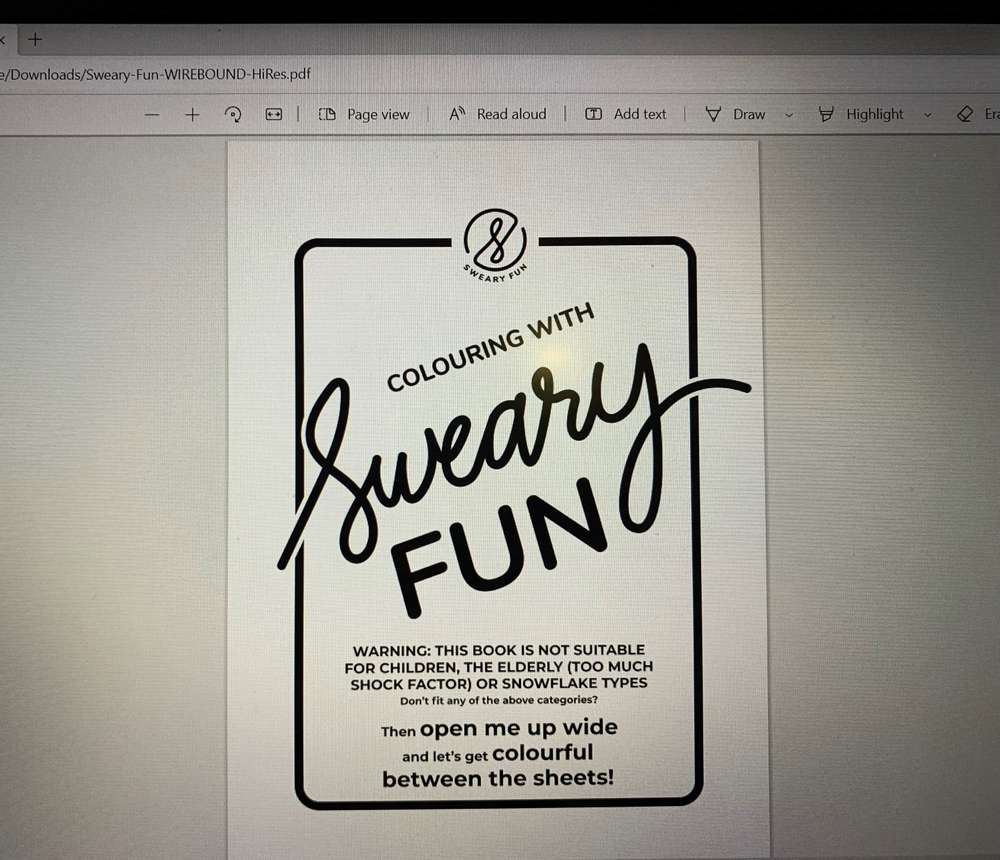Screen dimensions: 1000x860
Task: Open a new browser tab with plus
Action: [x=35, y=40]
